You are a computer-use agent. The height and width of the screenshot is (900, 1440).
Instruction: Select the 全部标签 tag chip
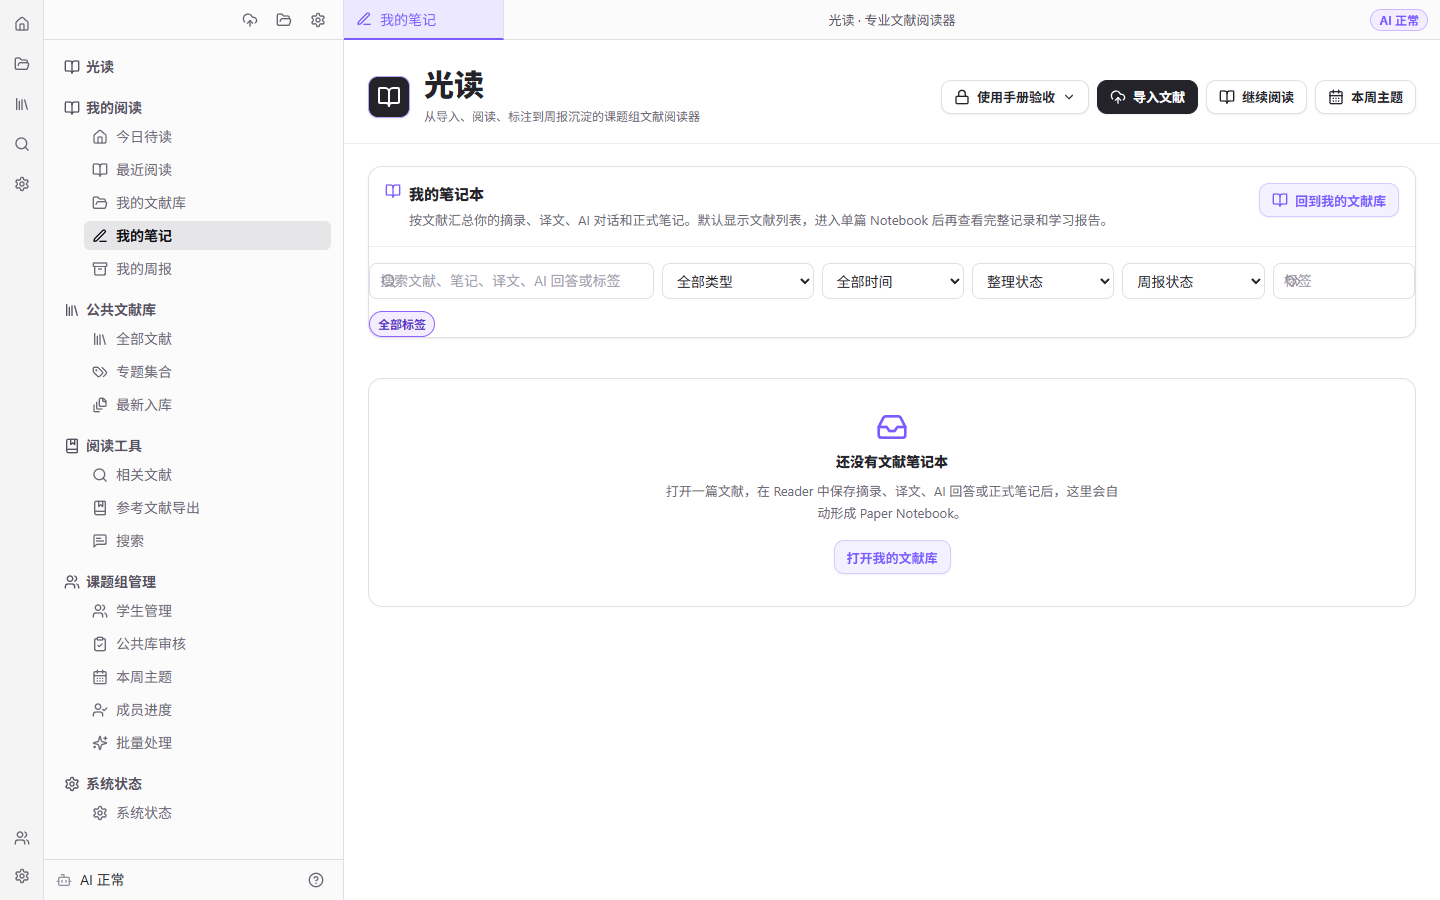click(402, 324)
